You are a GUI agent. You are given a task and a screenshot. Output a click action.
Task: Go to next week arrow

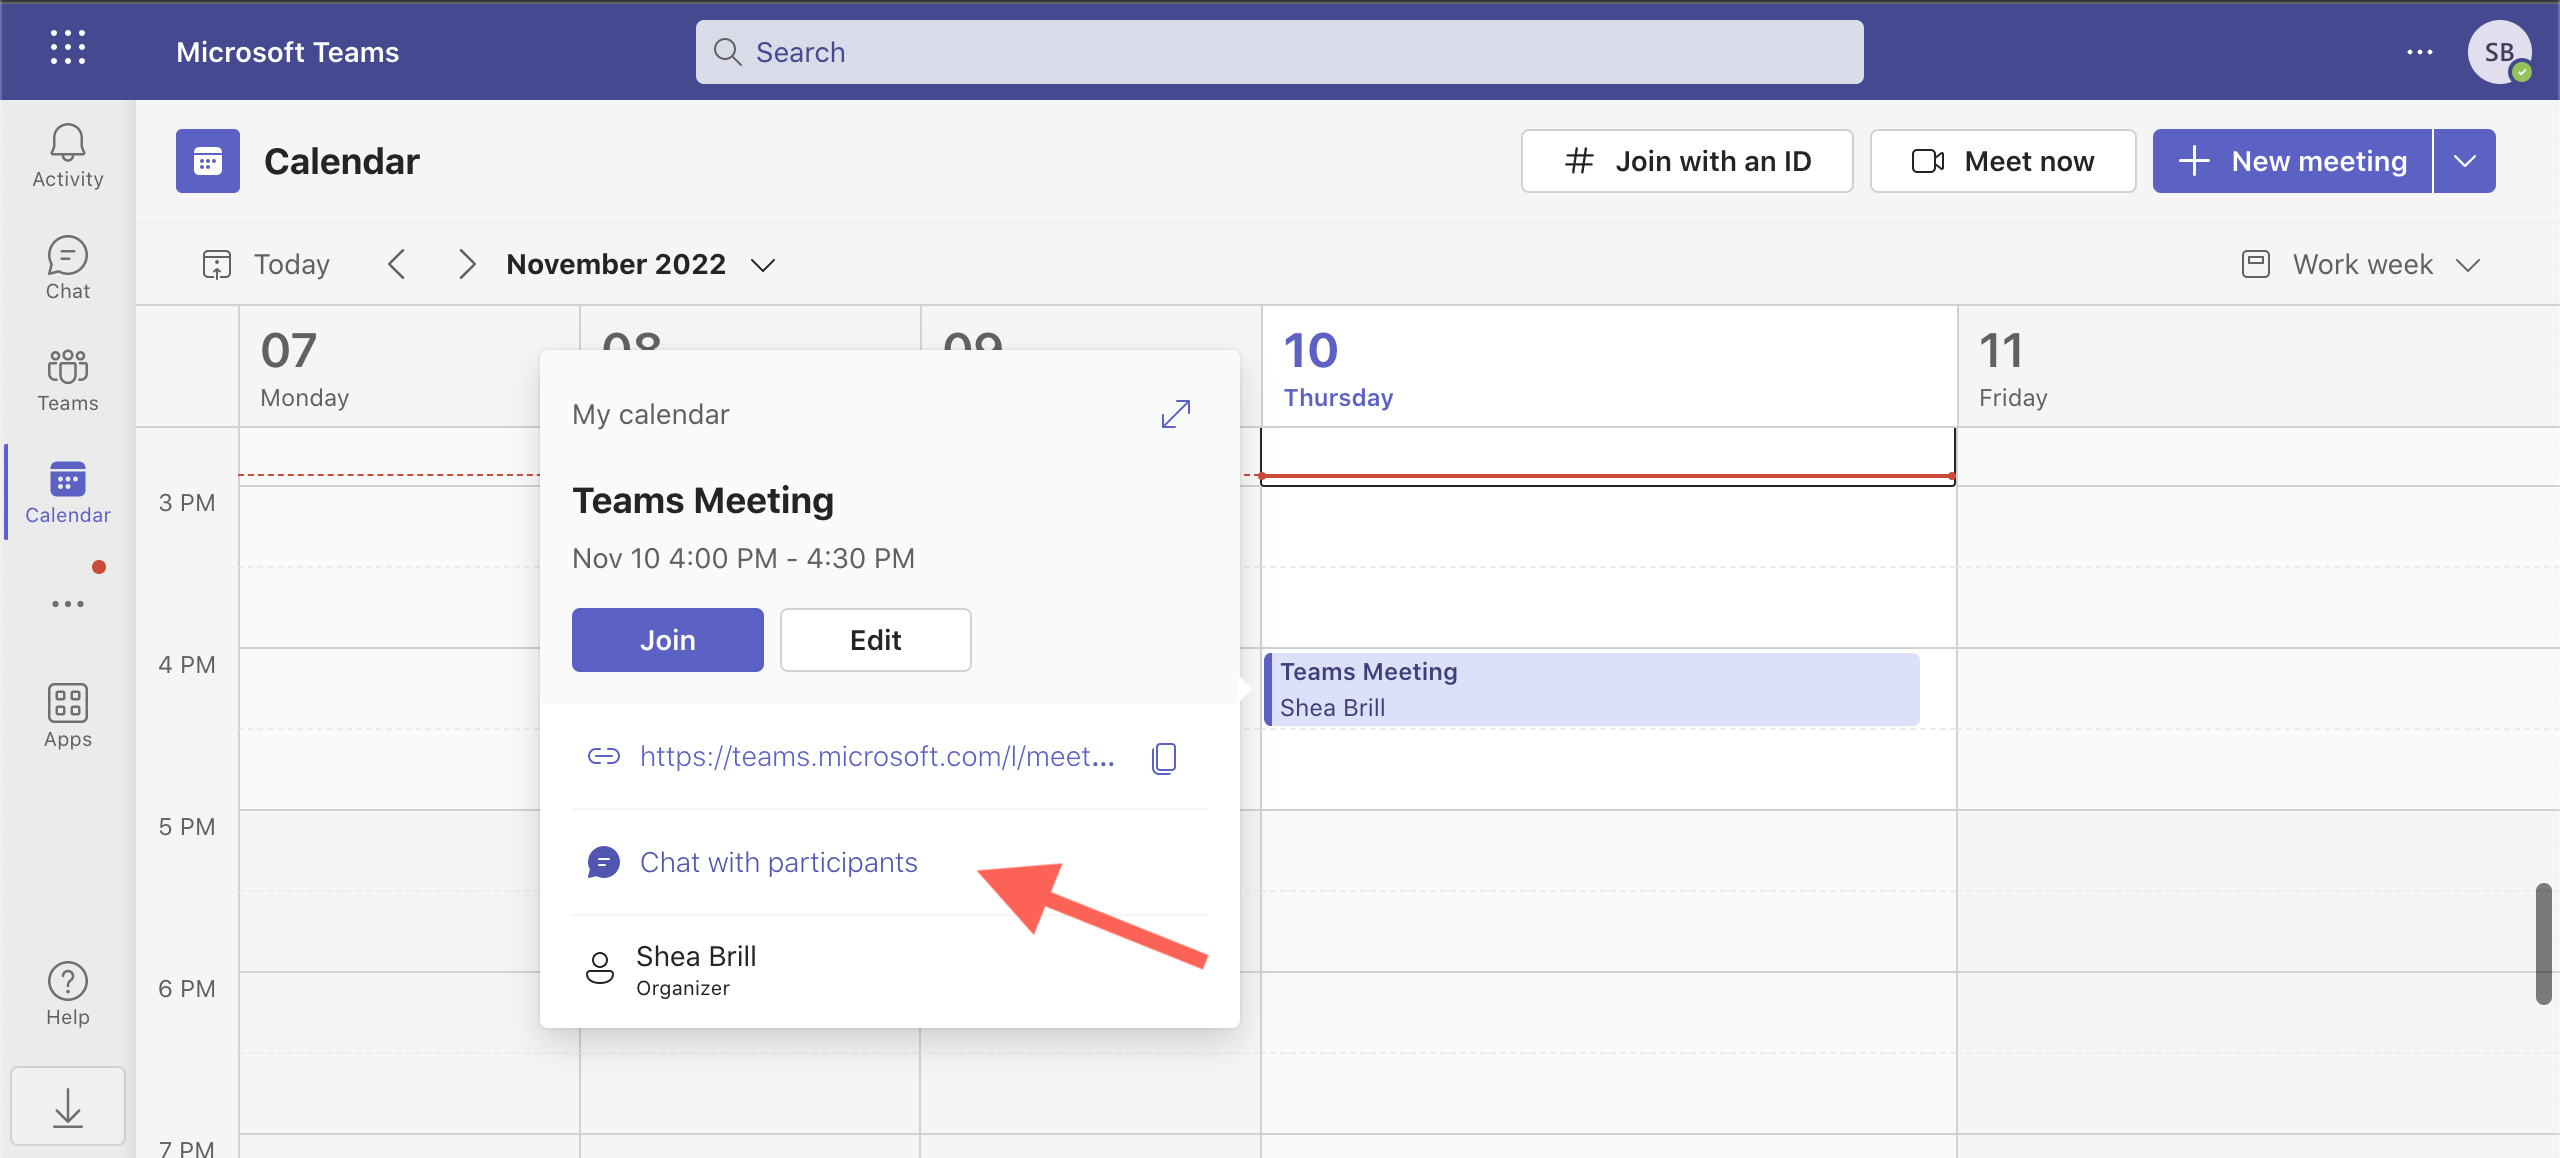[466, 264]
